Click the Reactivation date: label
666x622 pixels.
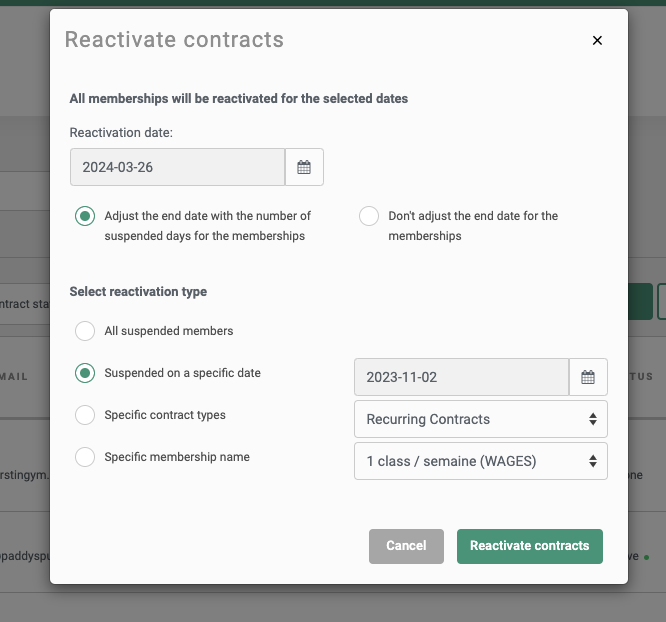point(121,133)
